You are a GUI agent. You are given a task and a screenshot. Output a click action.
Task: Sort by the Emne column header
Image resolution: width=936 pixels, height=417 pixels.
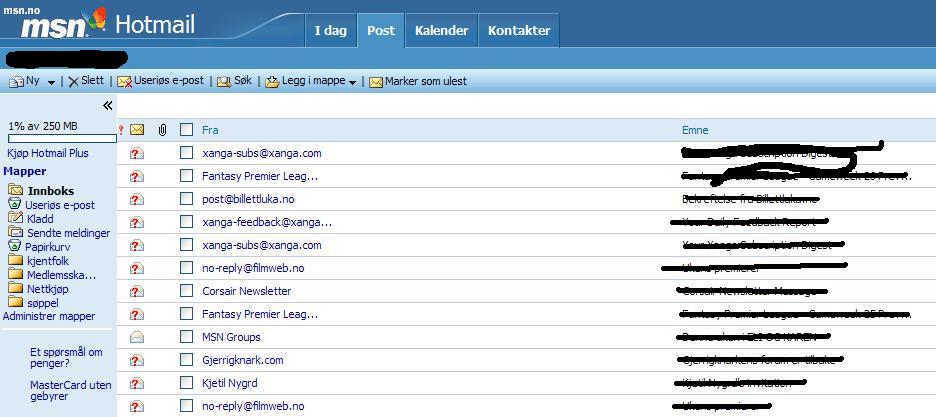tap(695, 130)
